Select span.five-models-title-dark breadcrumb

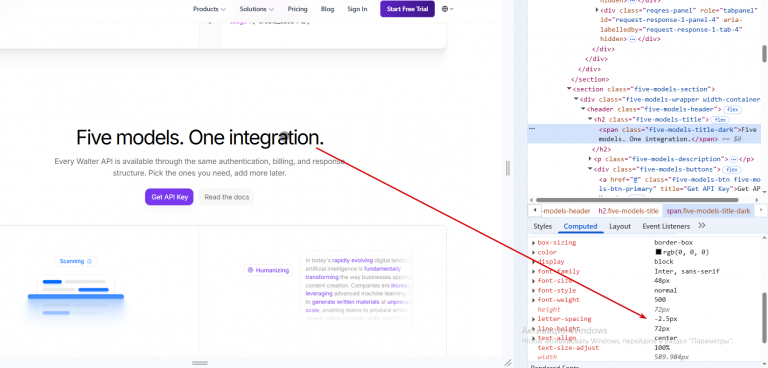point(708,211)
